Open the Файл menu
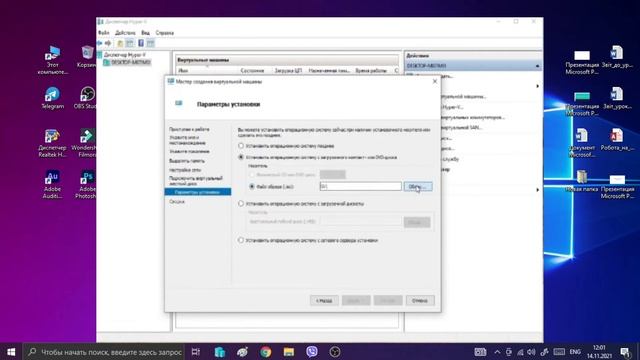The height and width of the screenshot is (360, 640). [103, 33]
